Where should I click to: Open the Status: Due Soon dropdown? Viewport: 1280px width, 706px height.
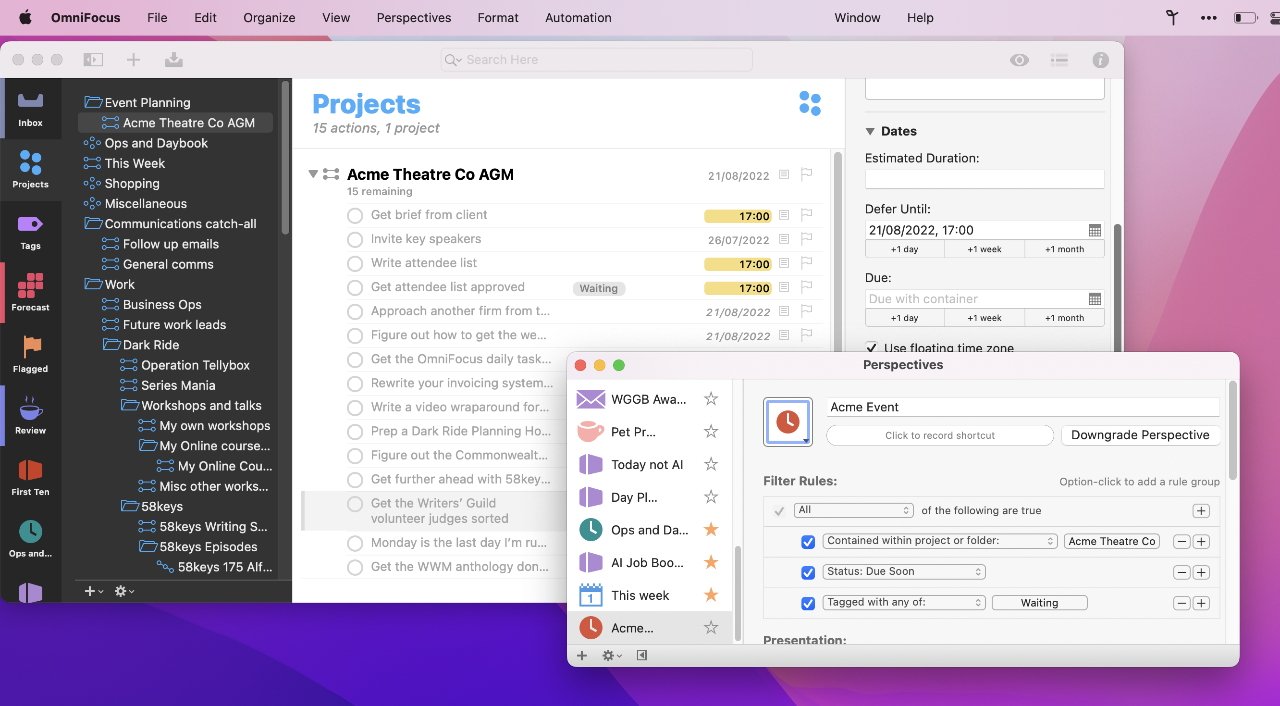(904, 572)
